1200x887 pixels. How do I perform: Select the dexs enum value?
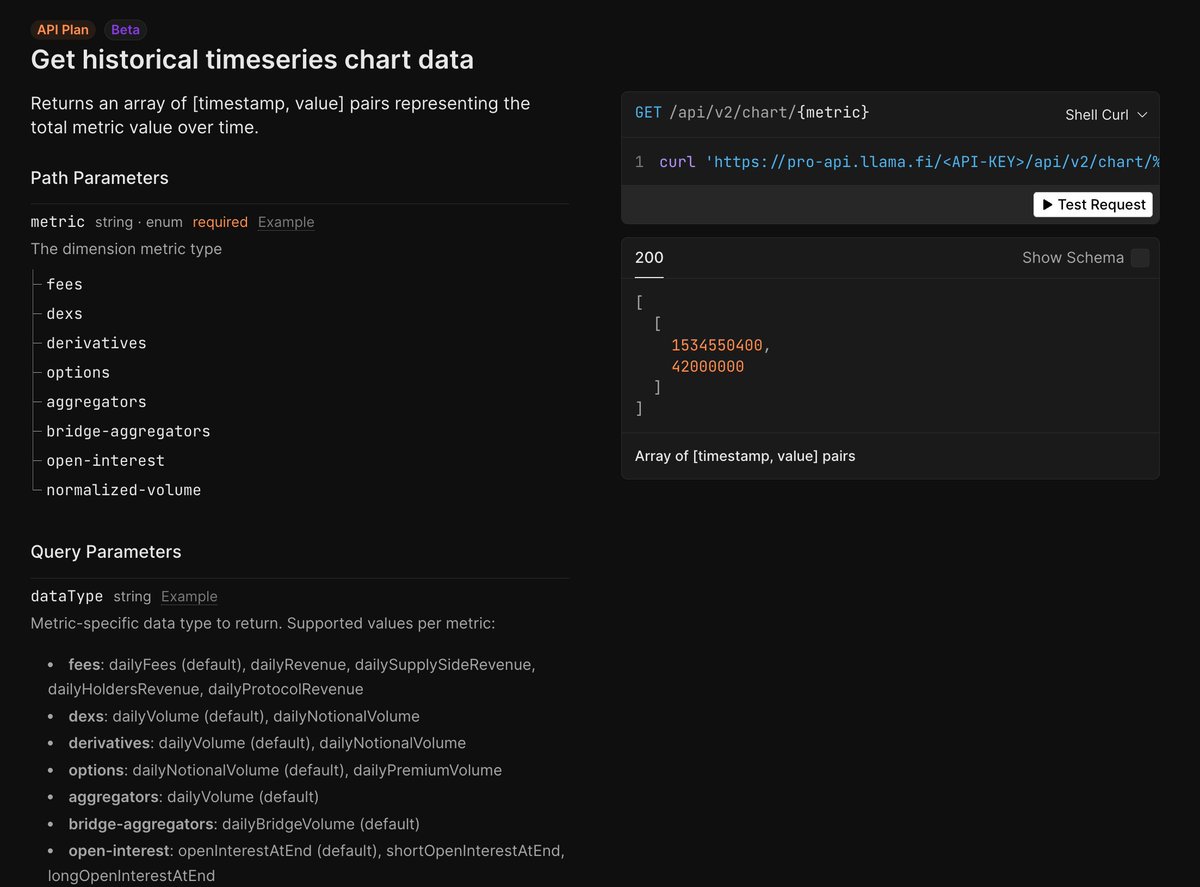tap(65, 314)
